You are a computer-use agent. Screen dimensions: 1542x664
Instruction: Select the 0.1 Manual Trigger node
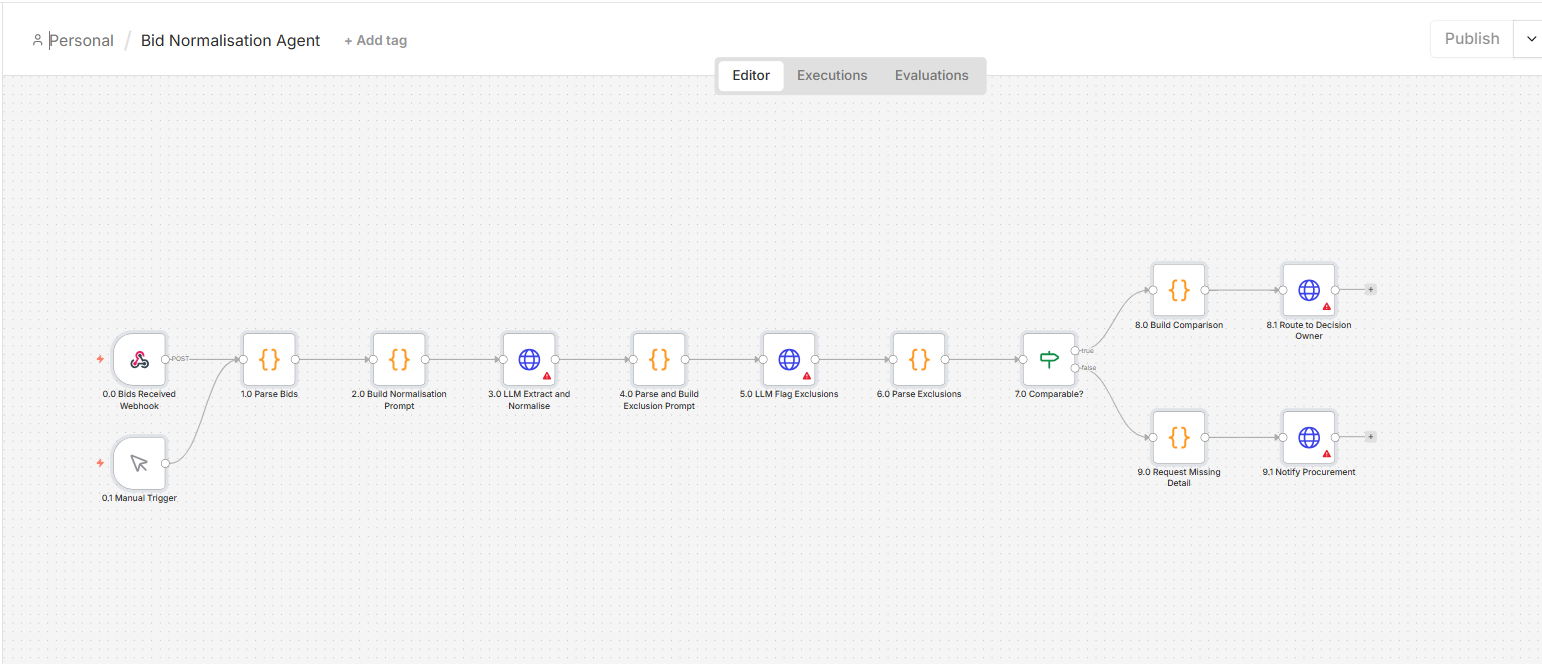coord(139,463)
